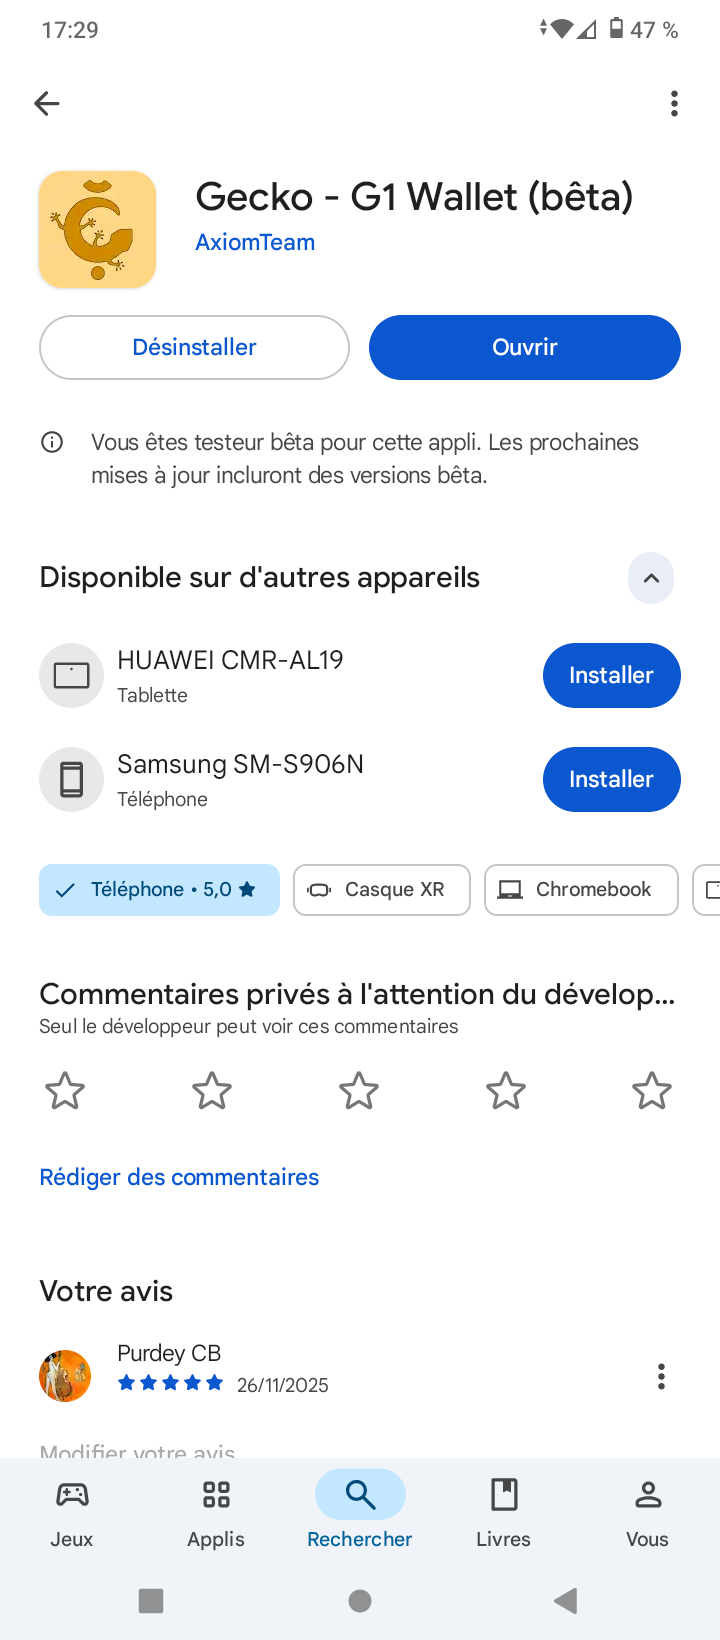Switch to the Applis tab

[216, 1512]
